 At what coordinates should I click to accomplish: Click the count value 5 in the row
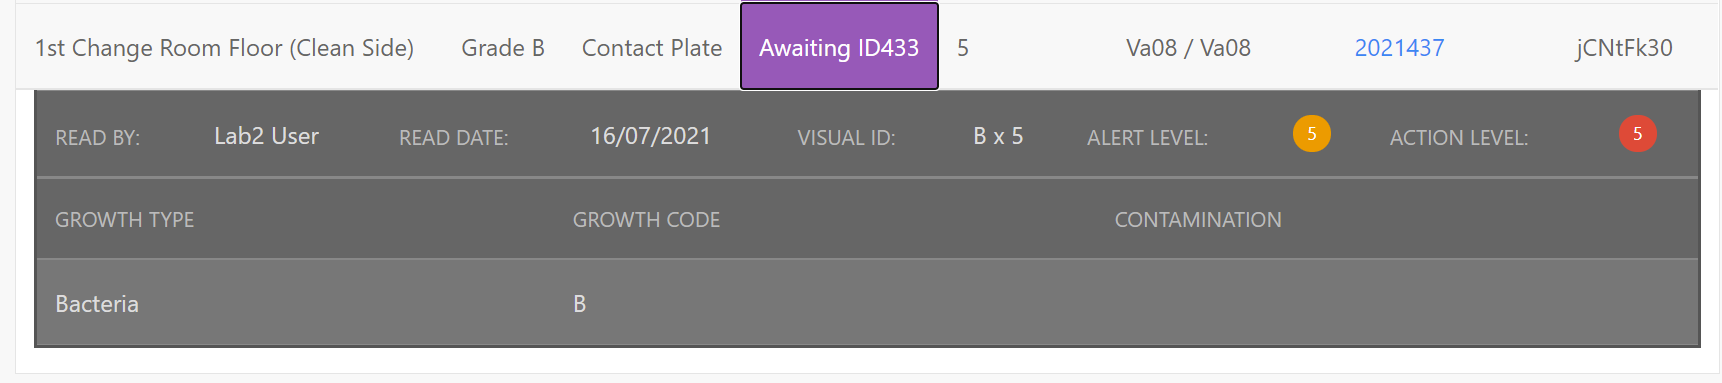point(963,48)
